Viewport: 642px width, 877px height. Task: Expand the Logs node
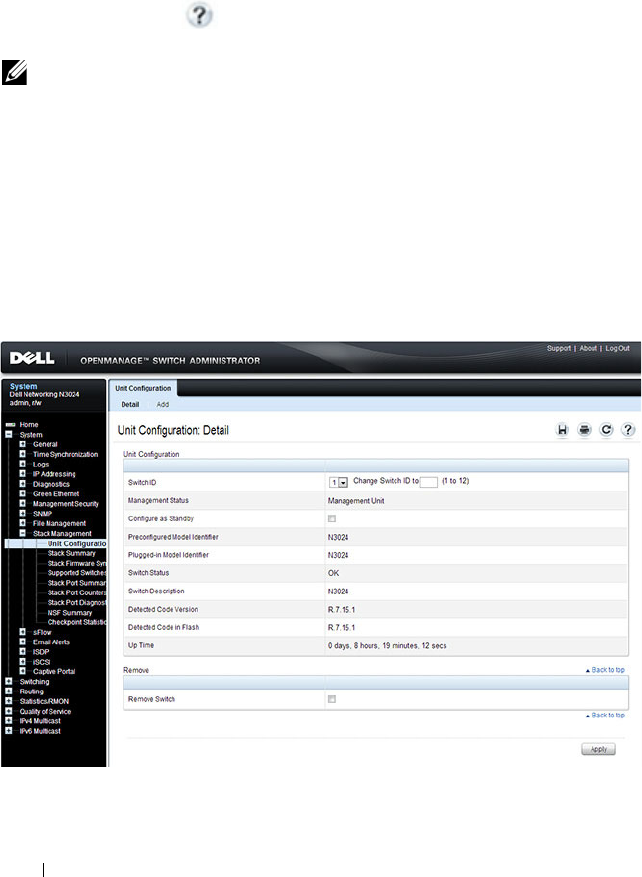tap(22, 464)
